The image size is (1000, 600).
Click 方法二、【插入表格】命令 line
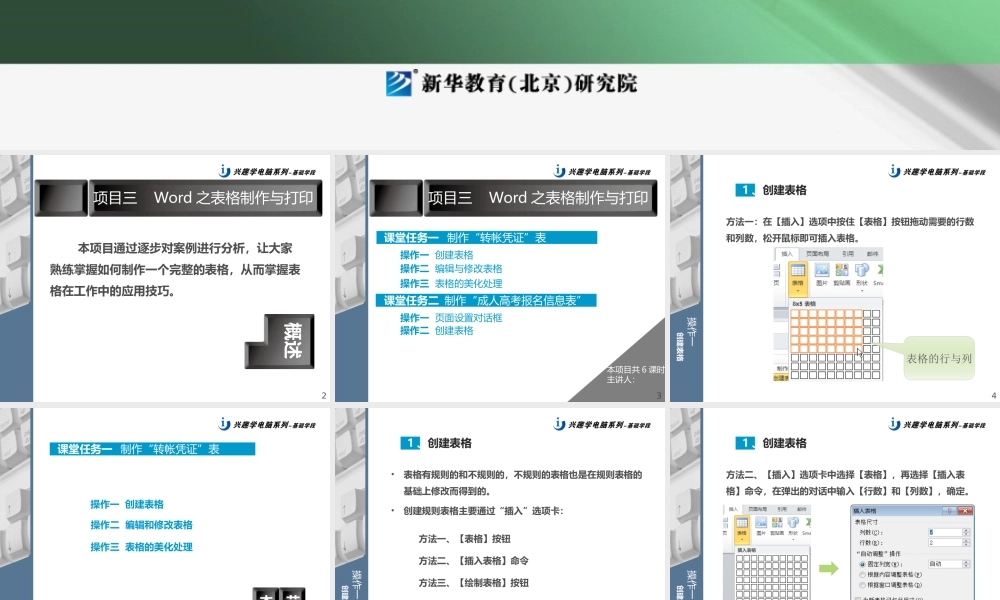(473, 560)
